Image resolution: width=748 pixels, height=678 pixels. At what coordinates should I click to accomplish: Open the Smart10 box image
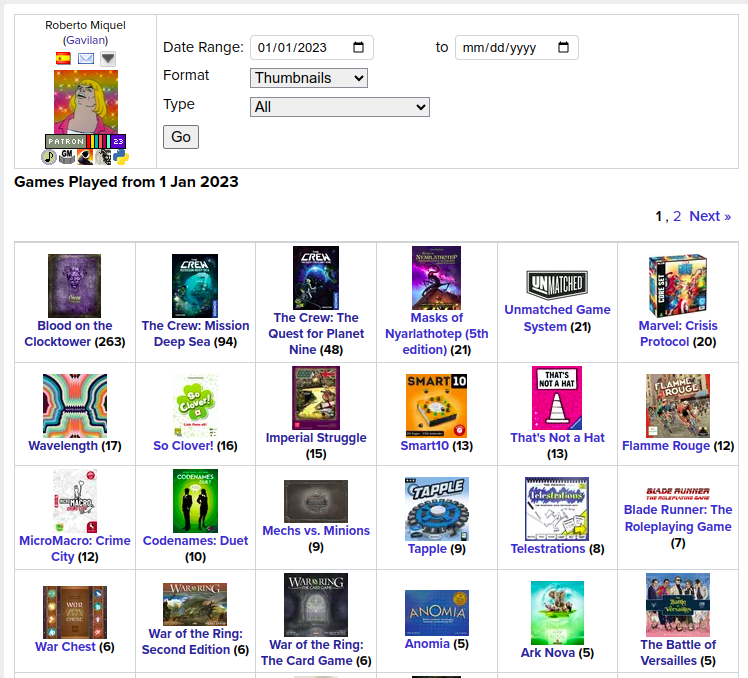pos(436,406)
